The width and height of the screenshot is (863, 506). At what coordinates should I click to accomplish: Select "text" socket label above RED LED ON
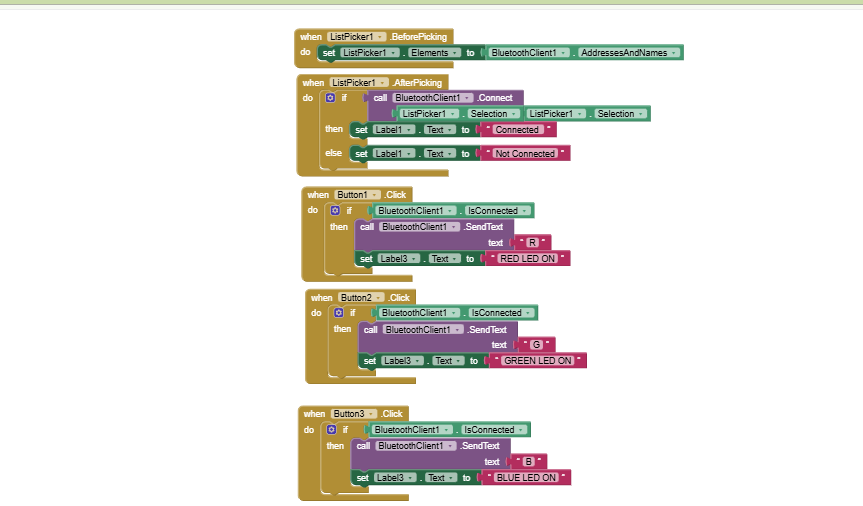click(x=495, y=243)
